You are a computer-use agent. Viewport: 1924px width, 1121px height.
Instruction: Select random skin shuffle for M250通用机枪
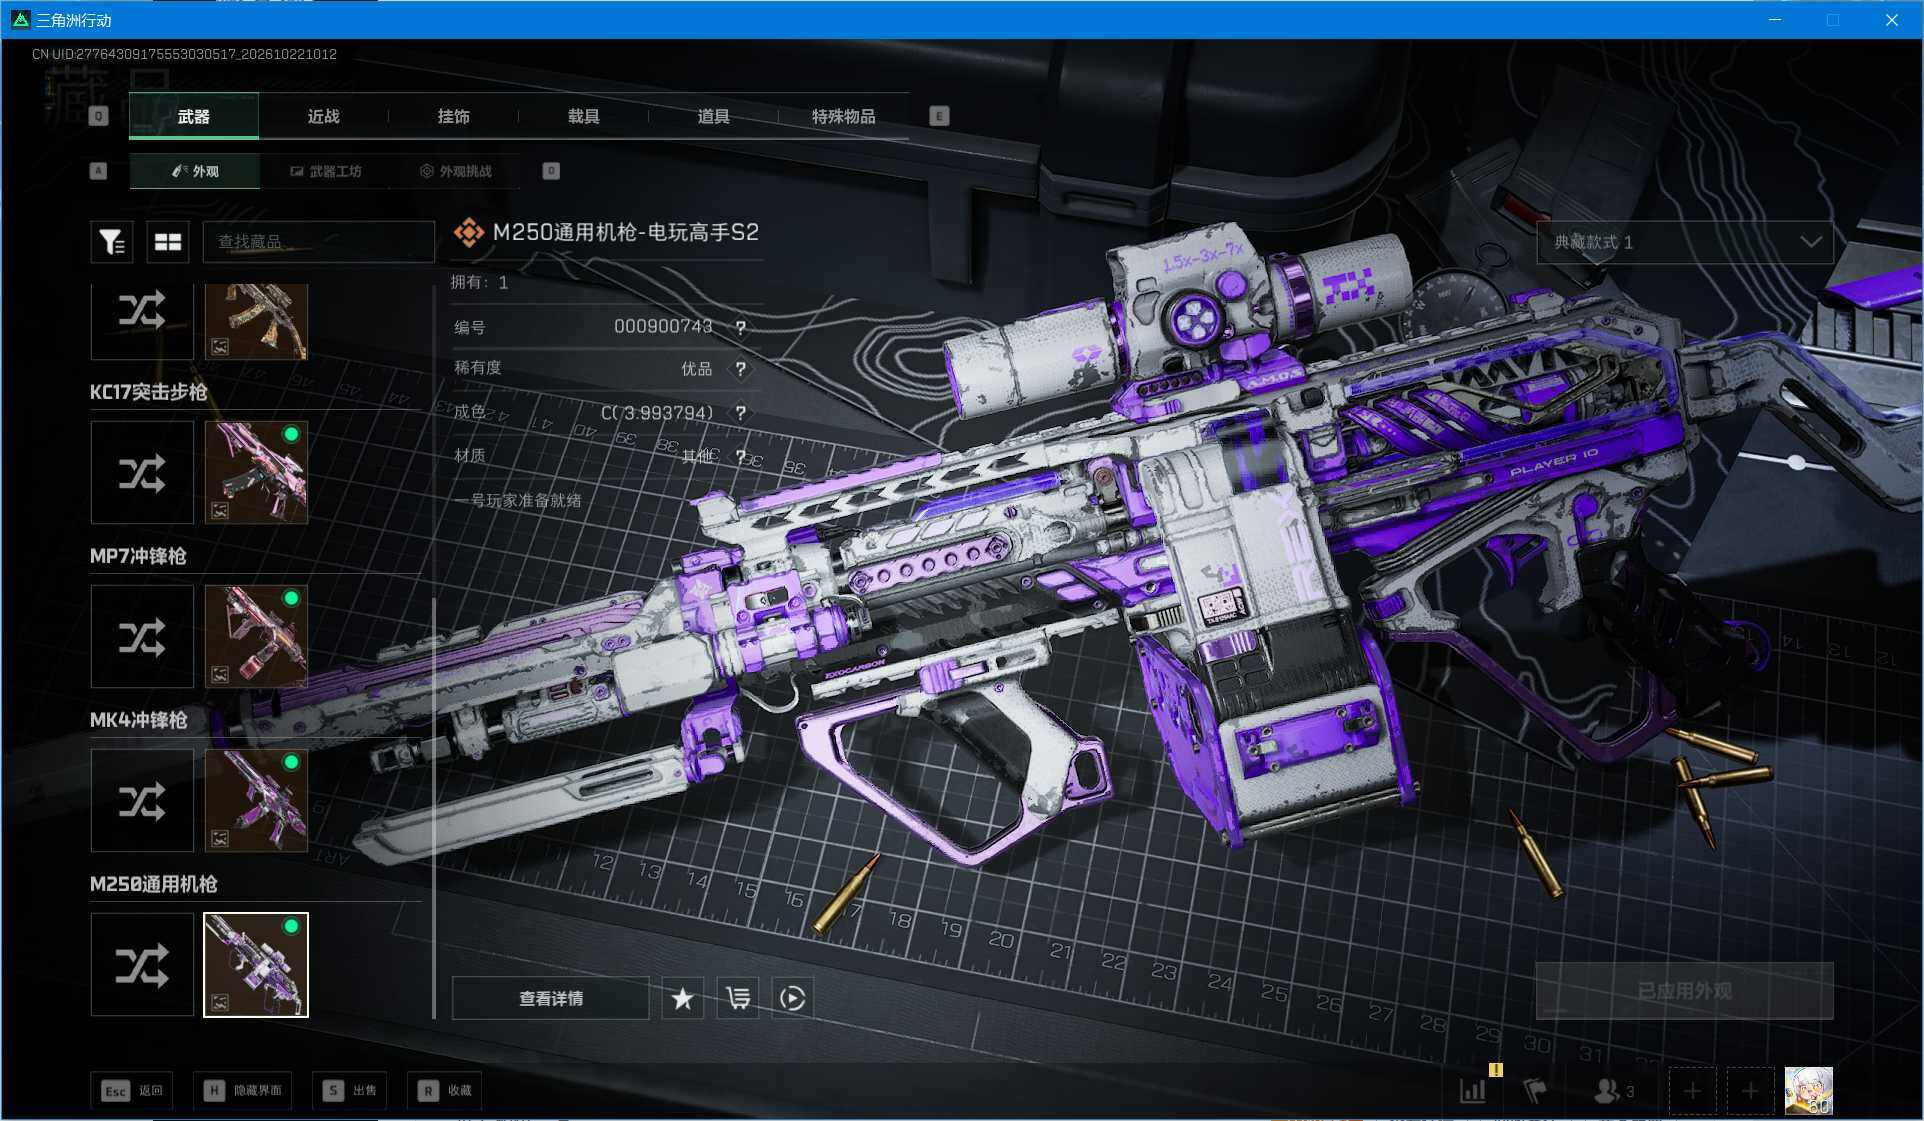[x=142, y=965]
